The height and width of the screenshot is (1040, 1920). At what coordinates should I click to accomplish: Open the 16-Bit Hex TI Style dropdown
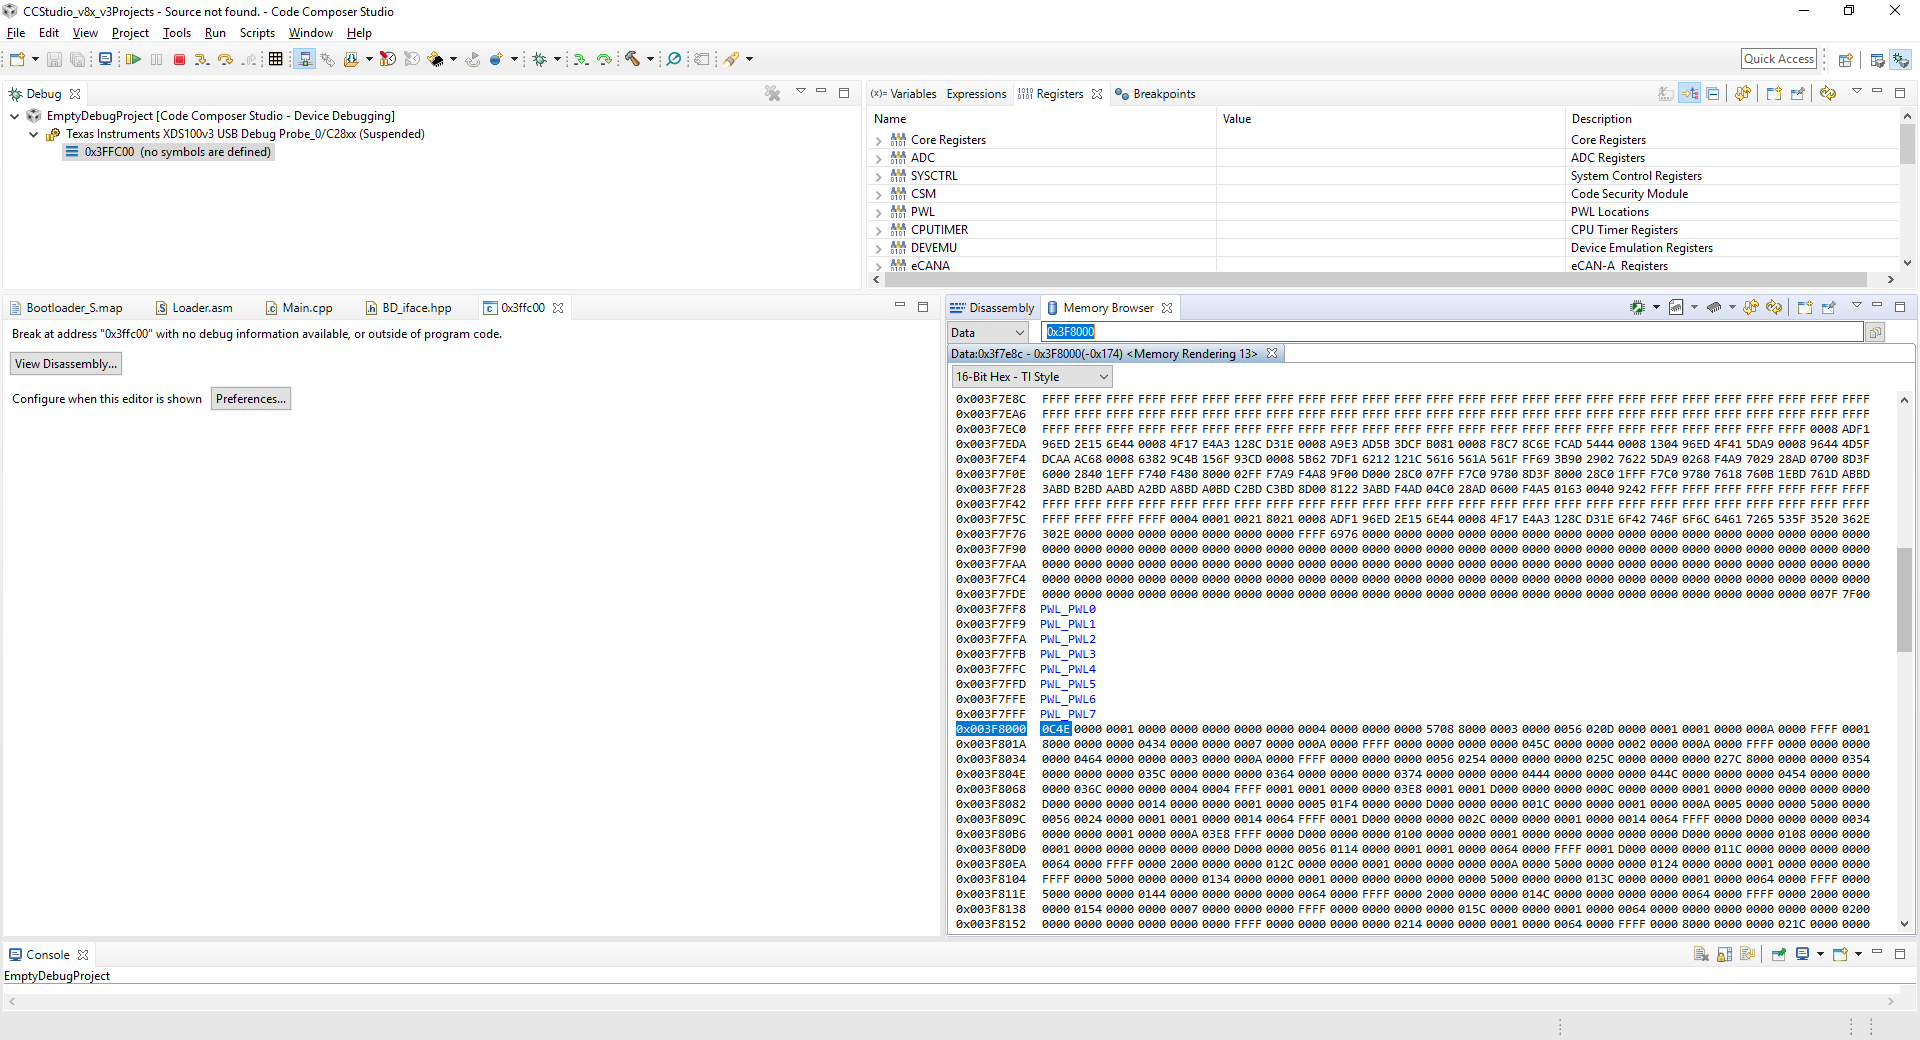1100,377
